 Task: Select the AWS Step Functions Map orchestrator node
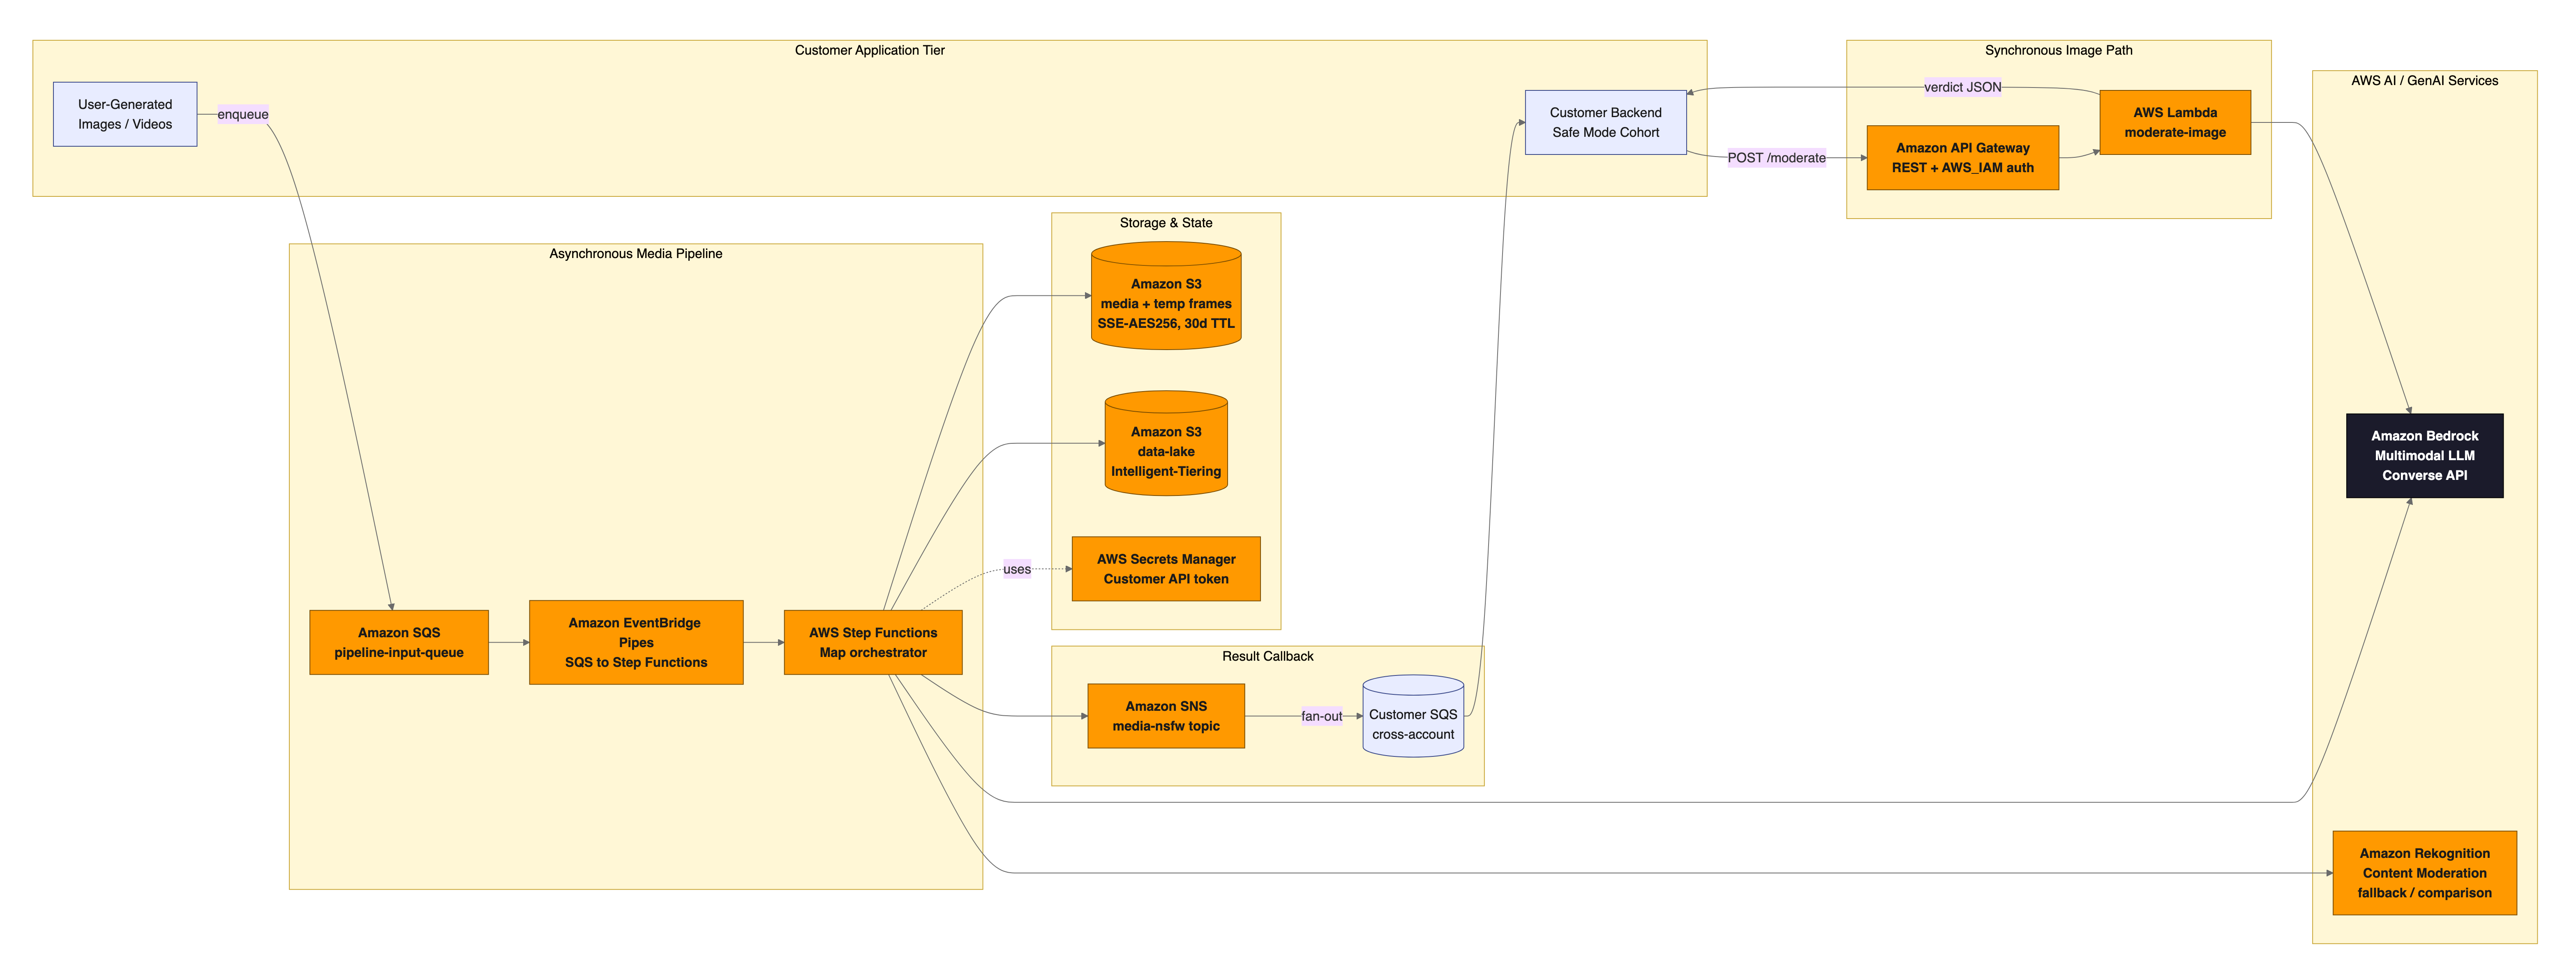(873, 642)
